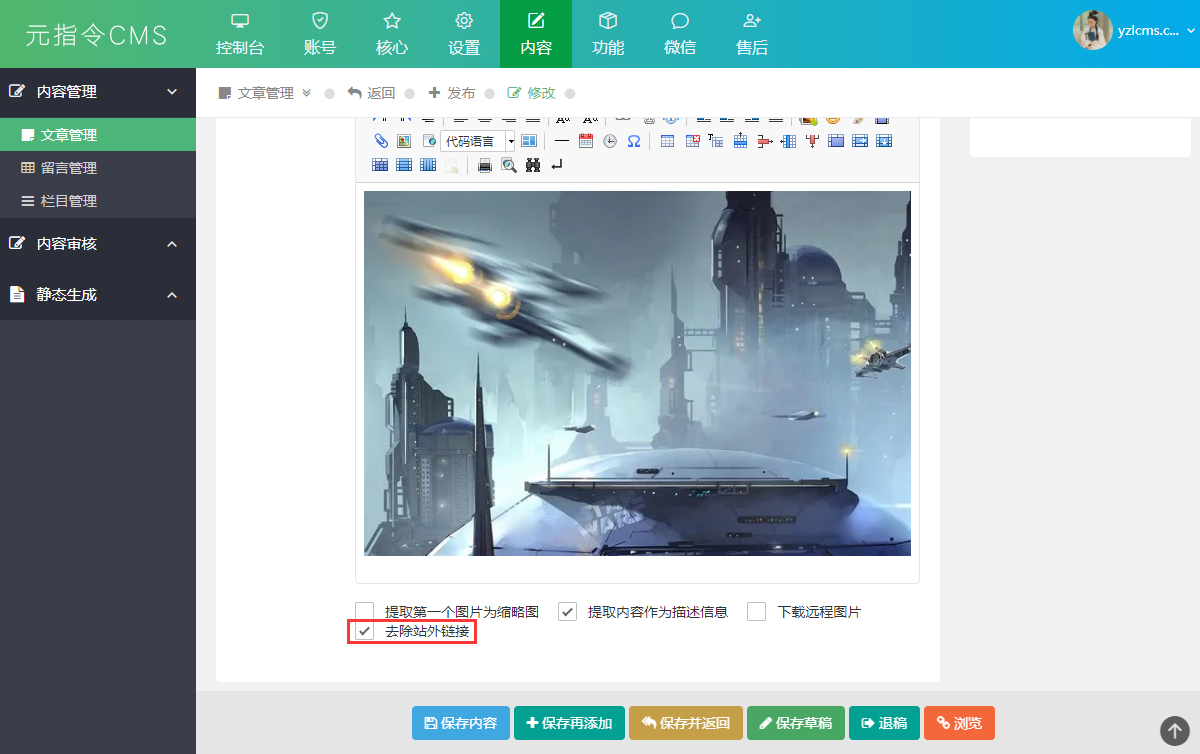
Task: Click the merge down cells icon
Action: point(884,141)
